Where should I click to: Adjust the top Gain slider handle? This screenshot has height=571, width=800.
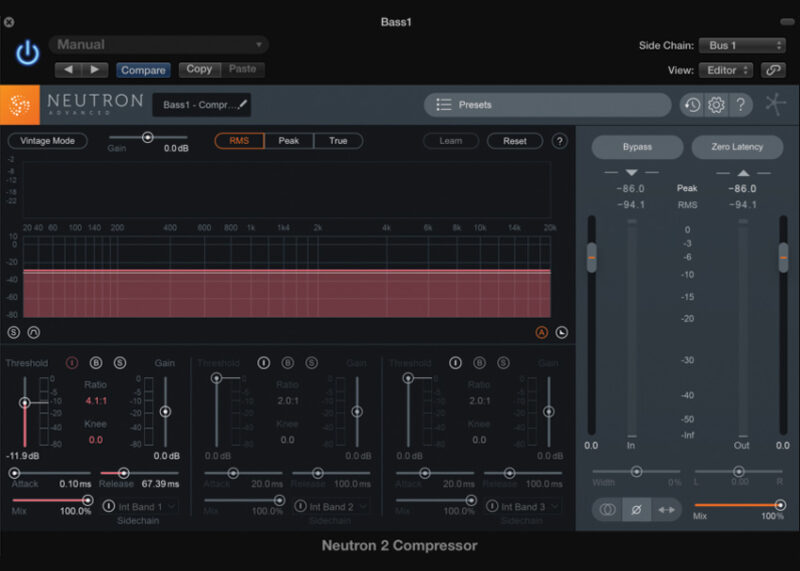(x=148, y=137)
